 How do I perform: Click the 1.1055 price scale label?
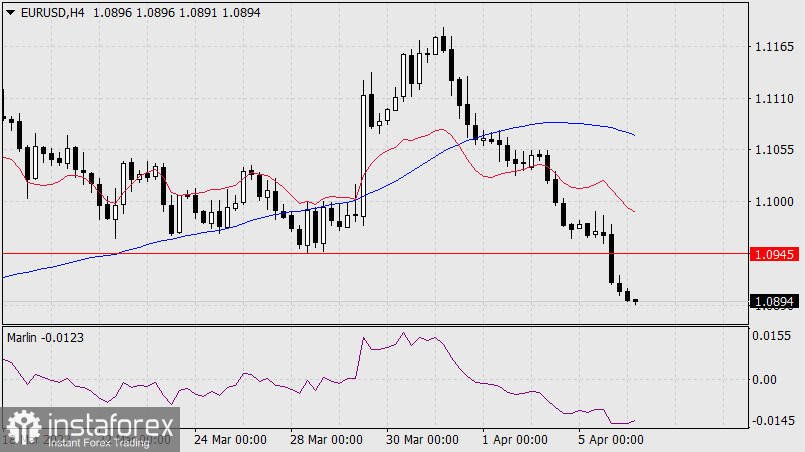(x=774, y=150)
